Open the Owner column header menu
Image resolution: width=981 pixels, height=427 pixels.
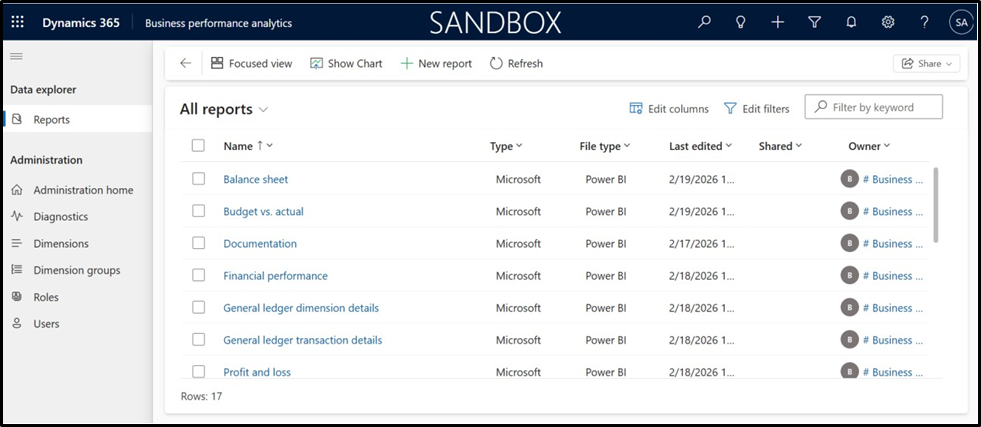[869, 146]
